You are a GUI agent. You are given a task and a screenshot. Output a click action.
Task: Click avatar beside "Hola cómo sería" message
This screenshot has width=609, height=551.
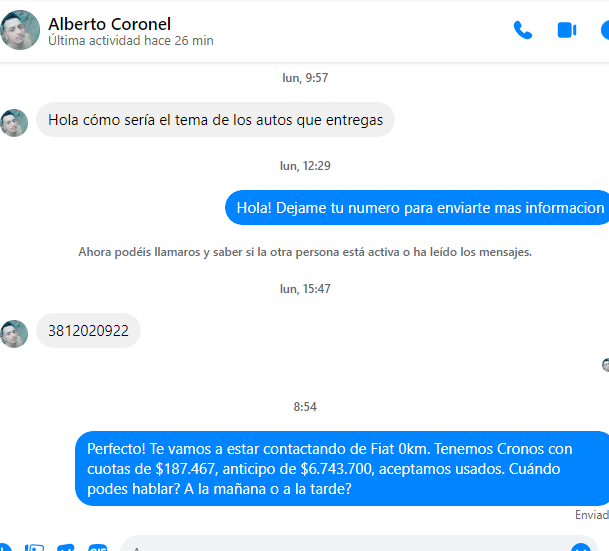(14, 123)
